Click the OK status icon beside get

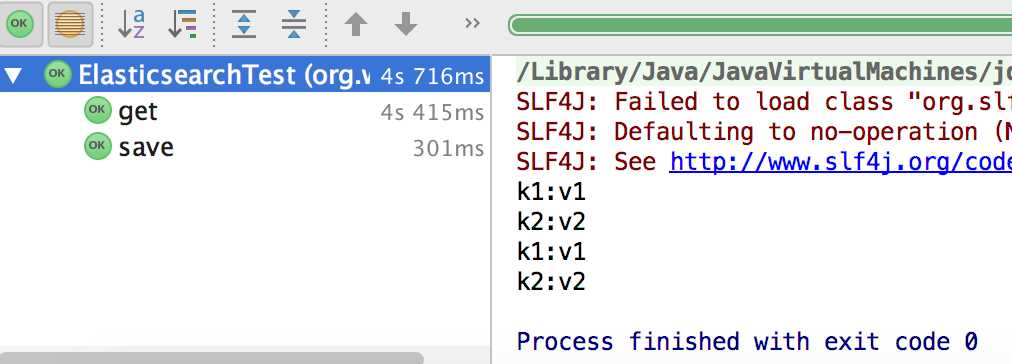coord(97,110)
